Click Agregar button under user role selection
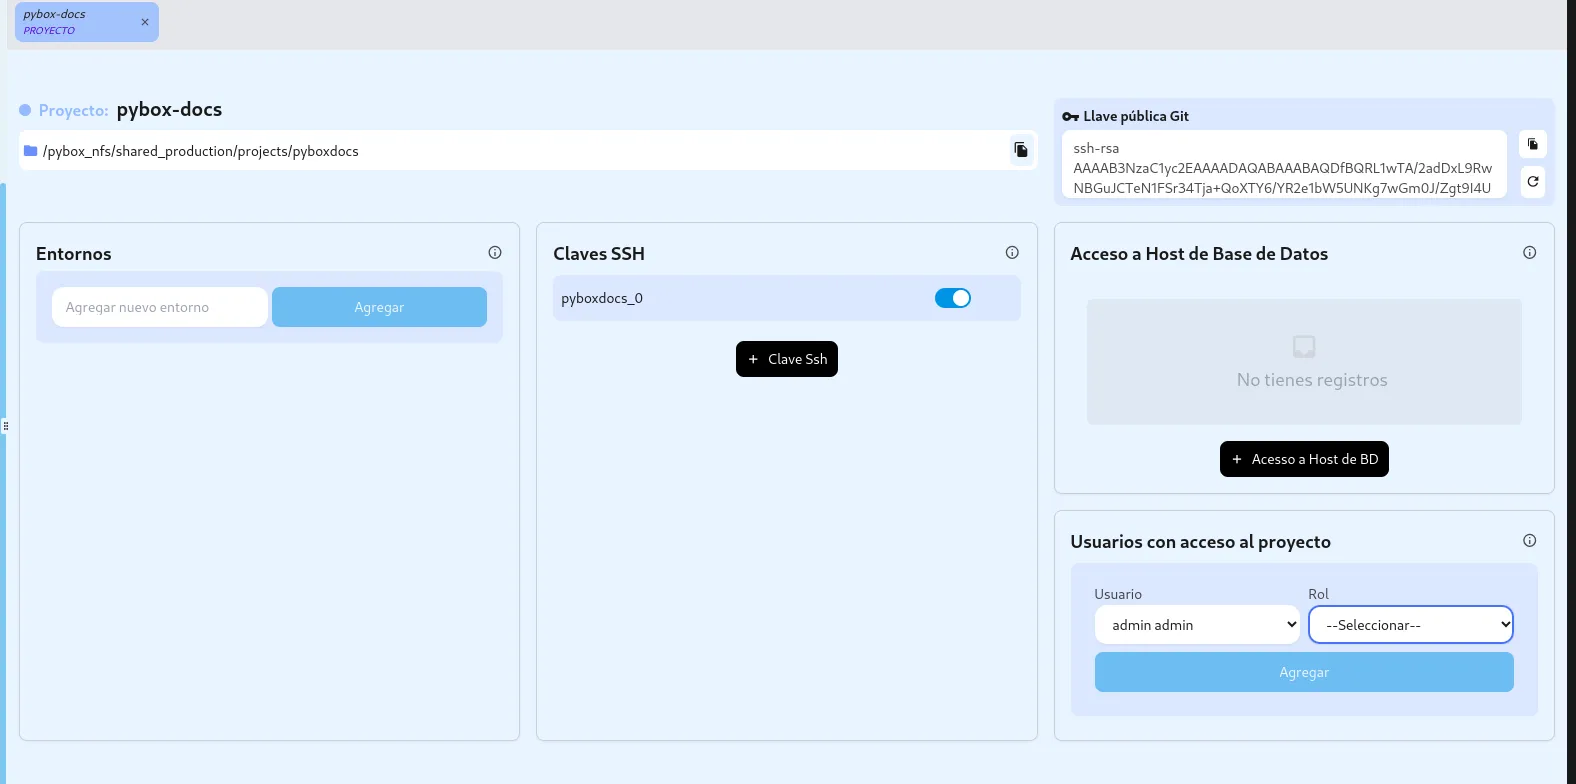The width and height of the screenshot is (1576, 784). (x=1304, y=672)
